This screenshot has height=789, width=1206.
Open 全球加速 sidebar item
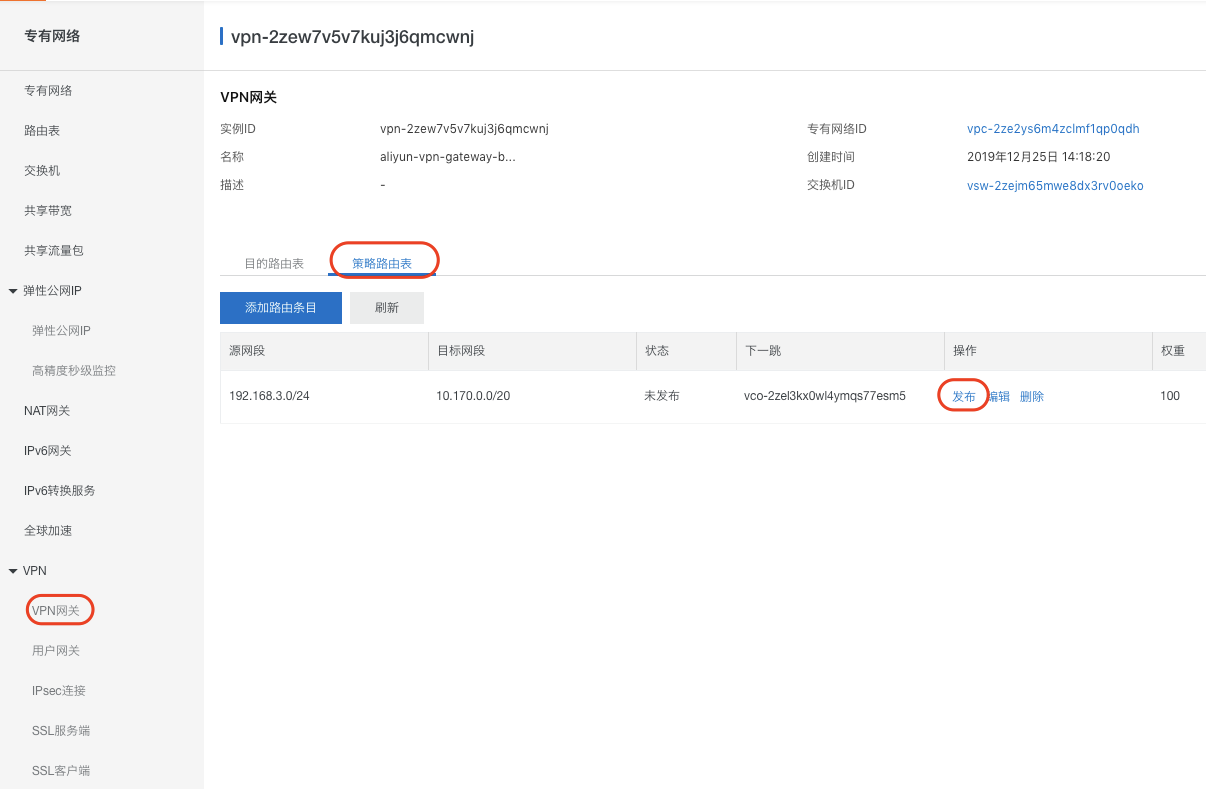tap(48, 531)
